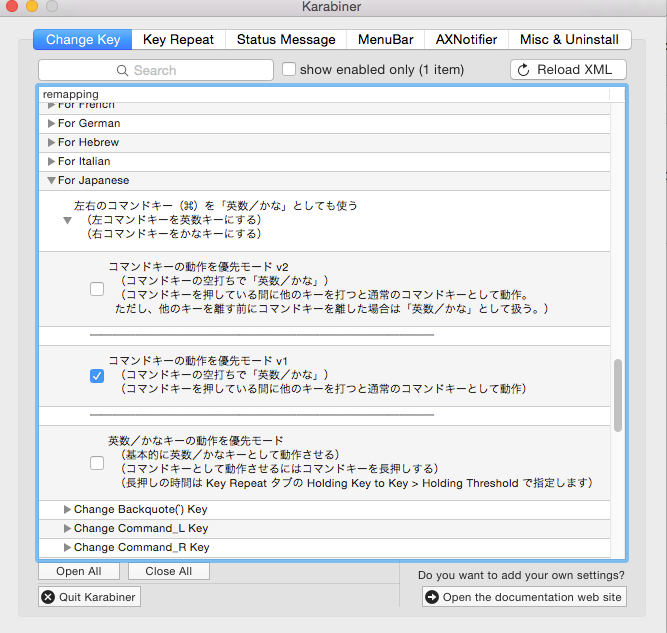Click the Open All button

click(x=79, y=571)
